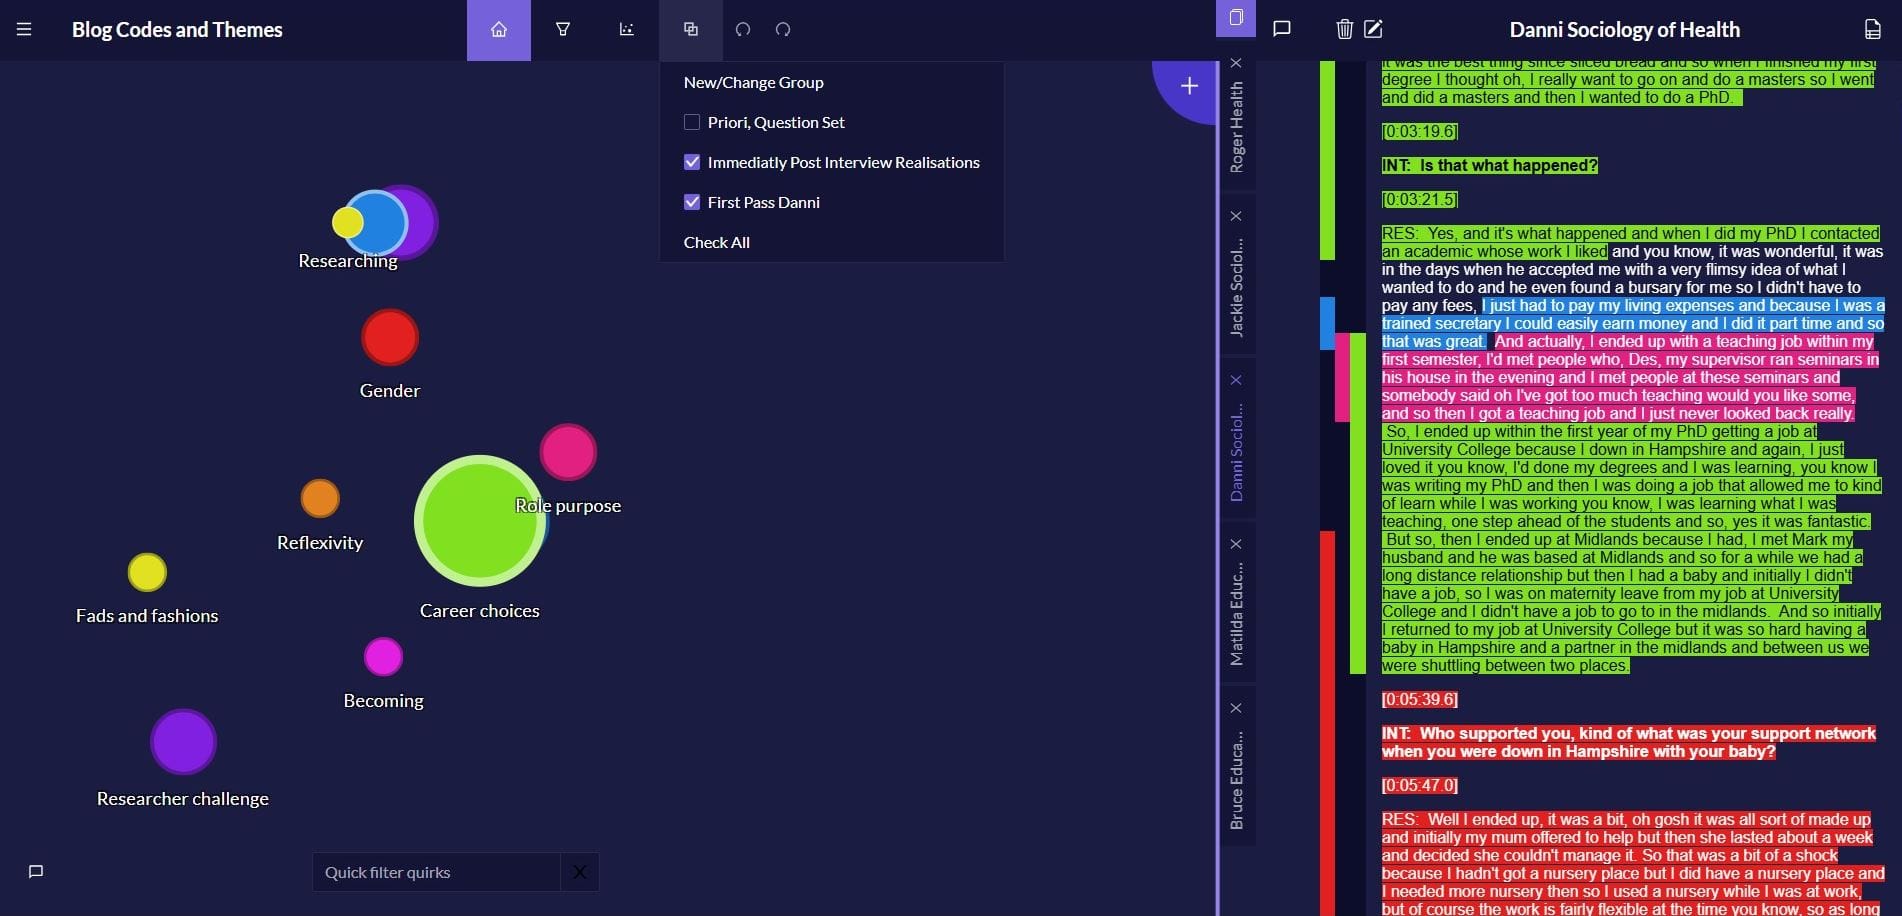Click the undo arrow icon

point(743,30)
